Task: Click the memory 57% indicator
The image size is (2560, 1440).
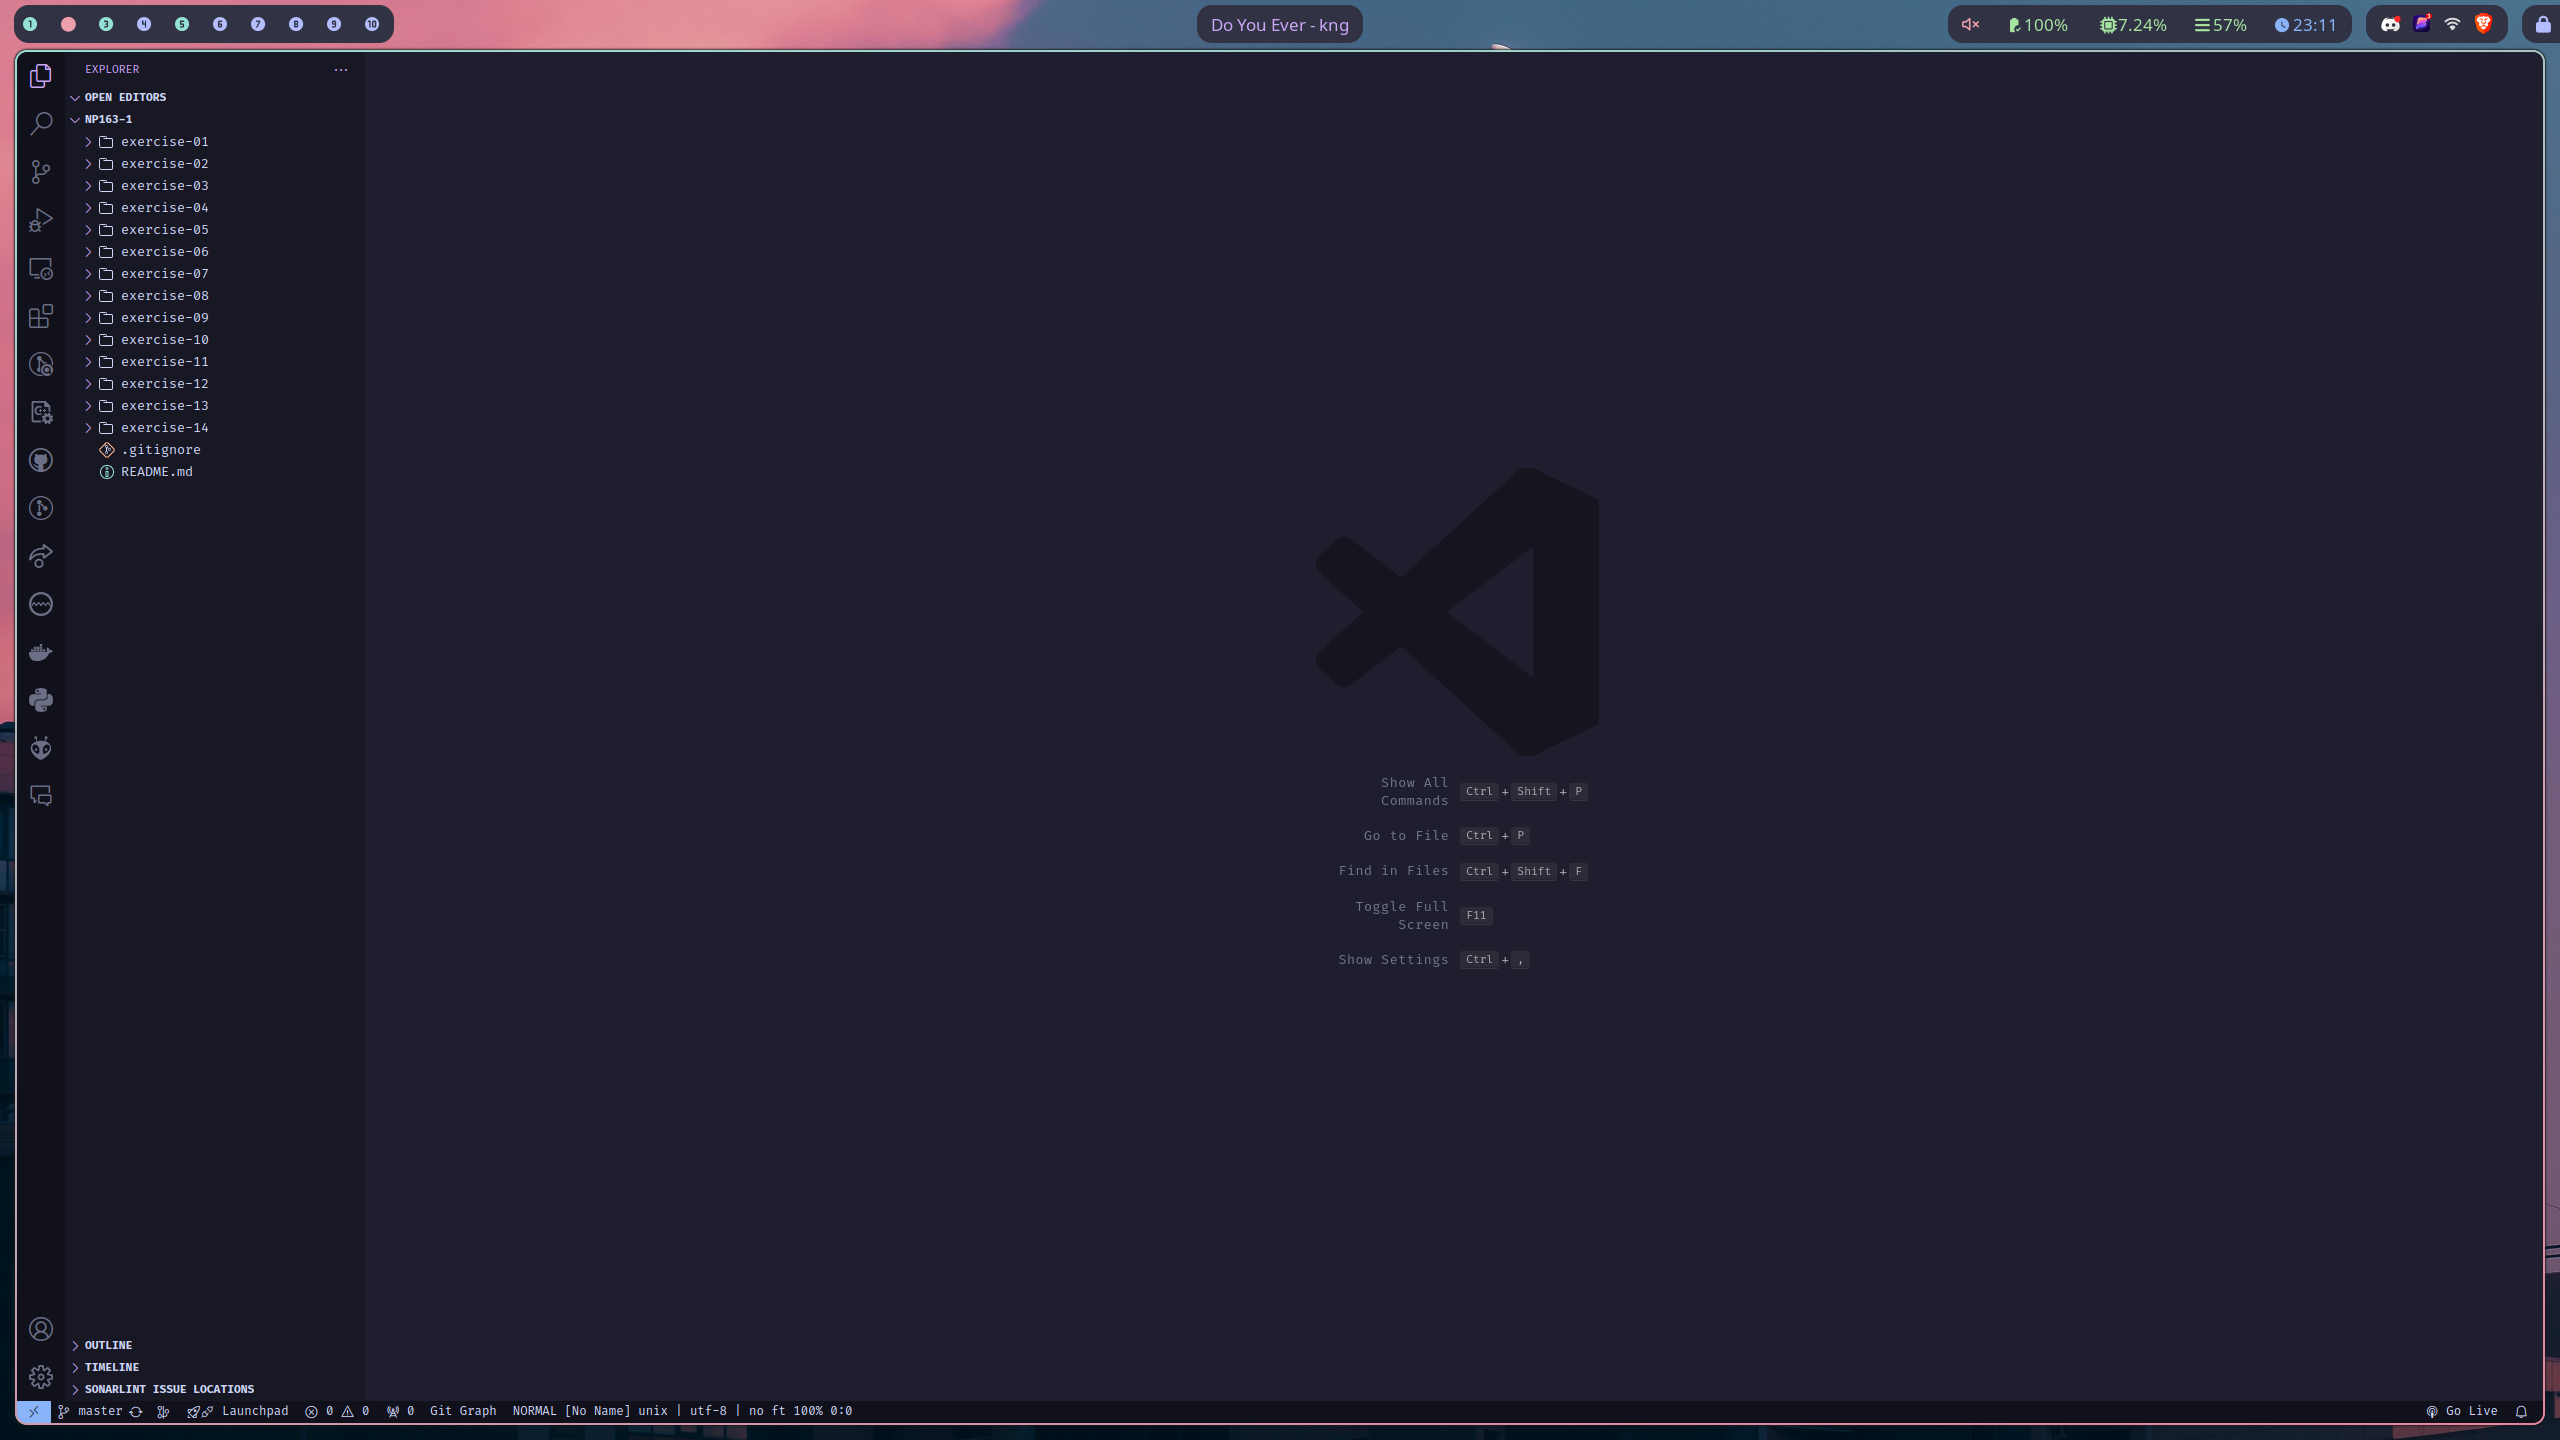Action: pos(2220,24)
